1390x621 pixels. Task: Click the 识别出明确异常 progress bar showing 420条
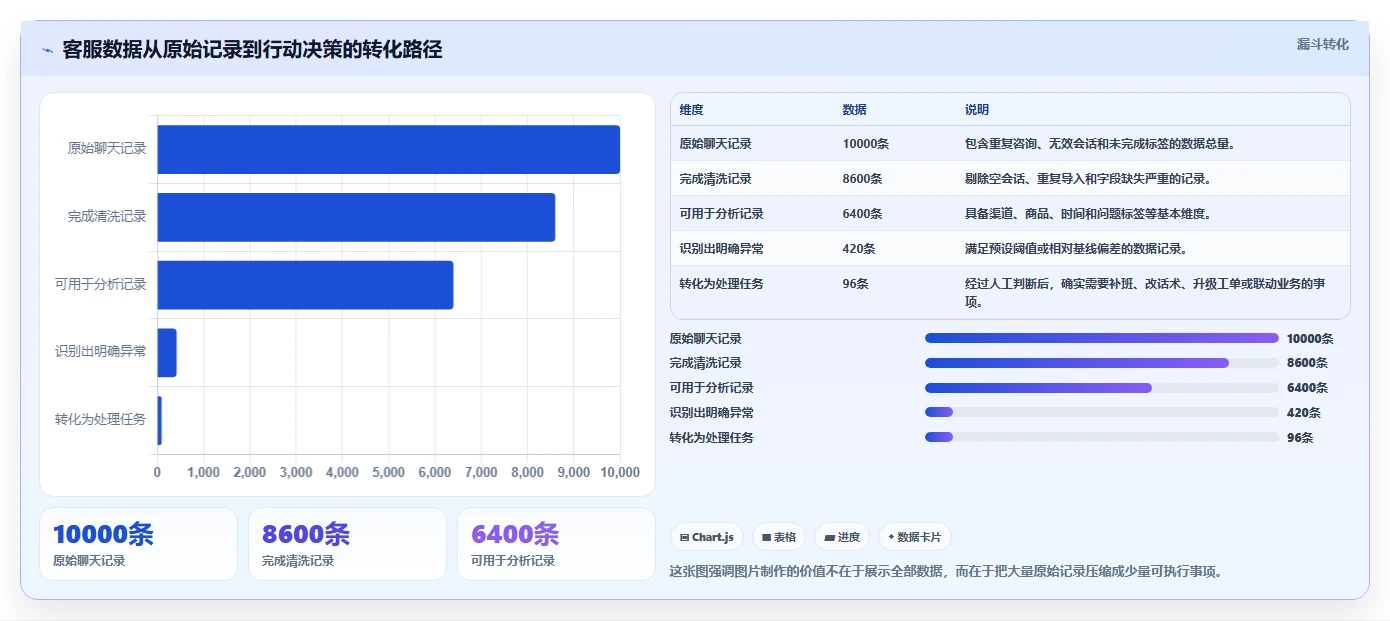pos(1102,412)
